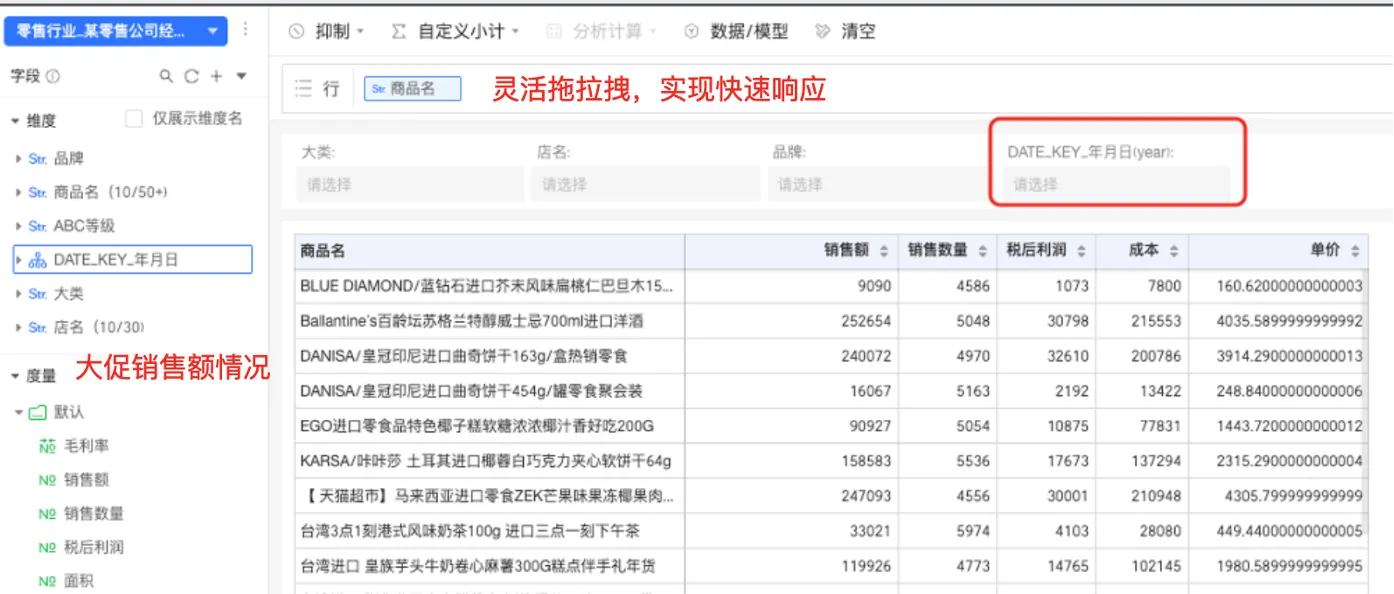This screenshot has height=594, width=1394.
Task: Click the profit value 32610
Action: (x=1068, y=356)
